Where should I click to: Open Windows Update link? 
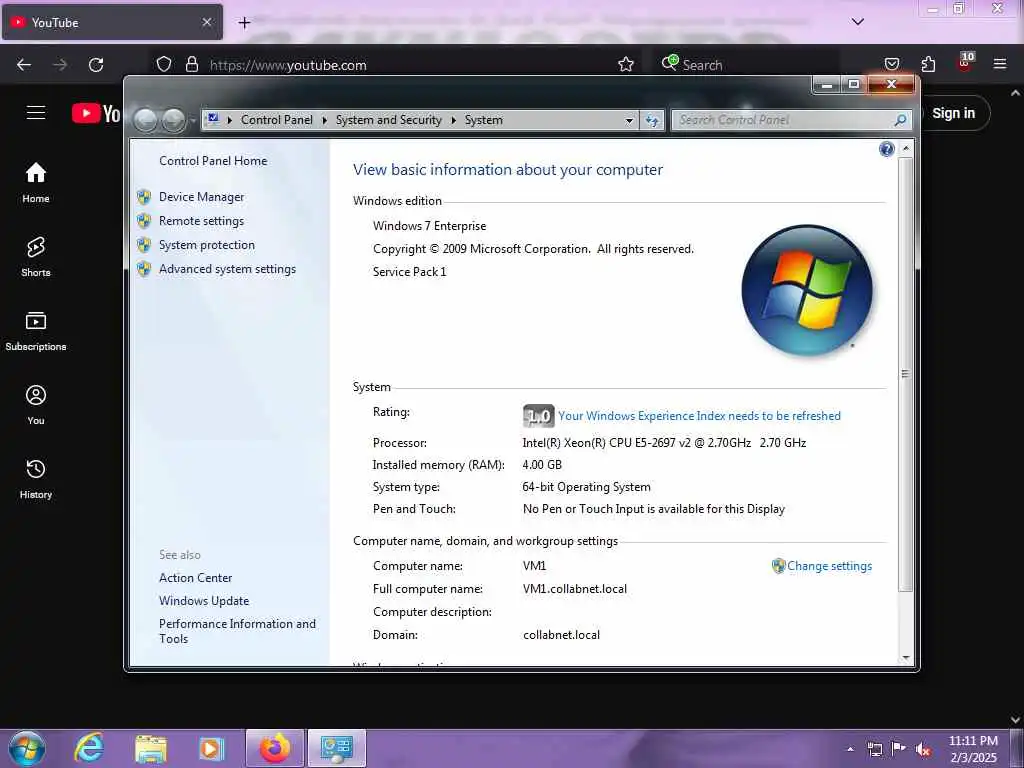(x=204, y=601)
